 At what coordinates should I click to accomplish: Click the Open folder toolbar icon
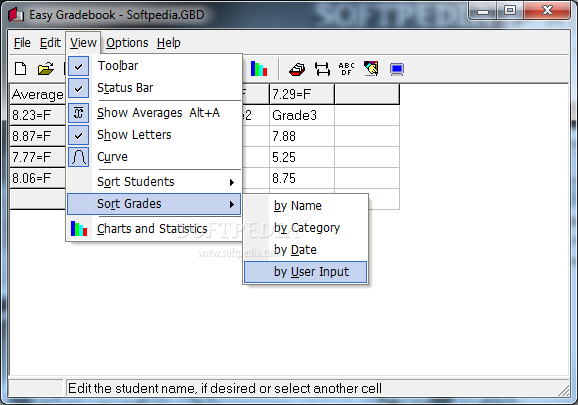[x=46, y=69]
